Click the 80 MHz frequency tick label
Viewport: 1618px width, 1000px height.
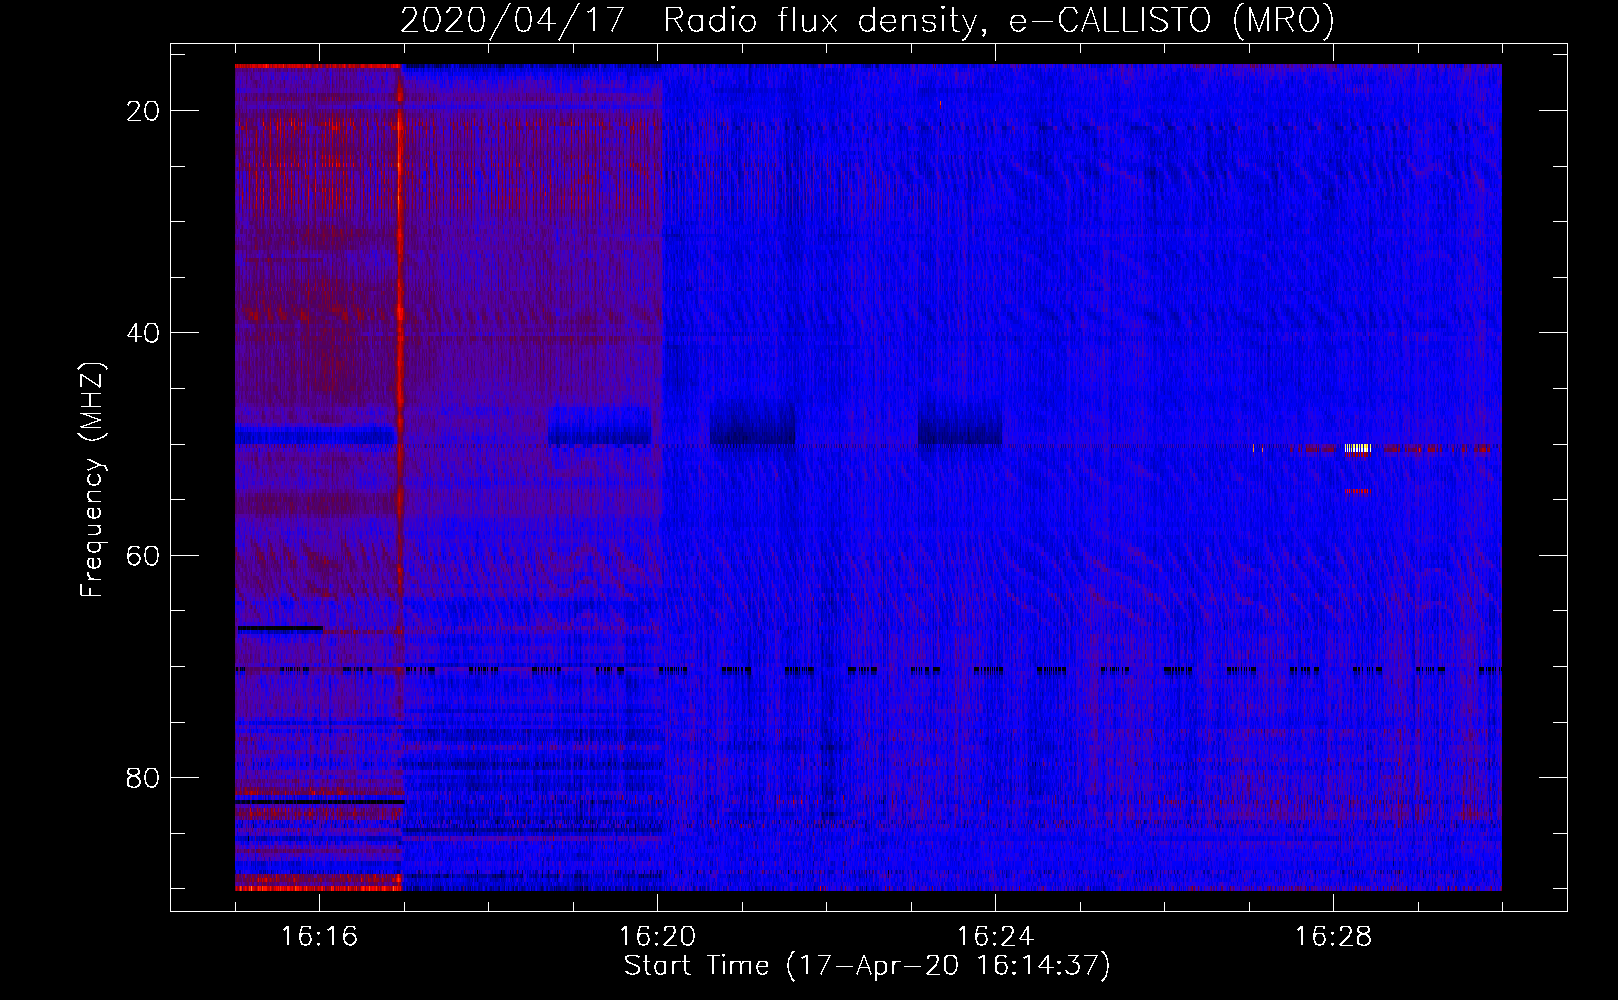click(x=143, y=777)
